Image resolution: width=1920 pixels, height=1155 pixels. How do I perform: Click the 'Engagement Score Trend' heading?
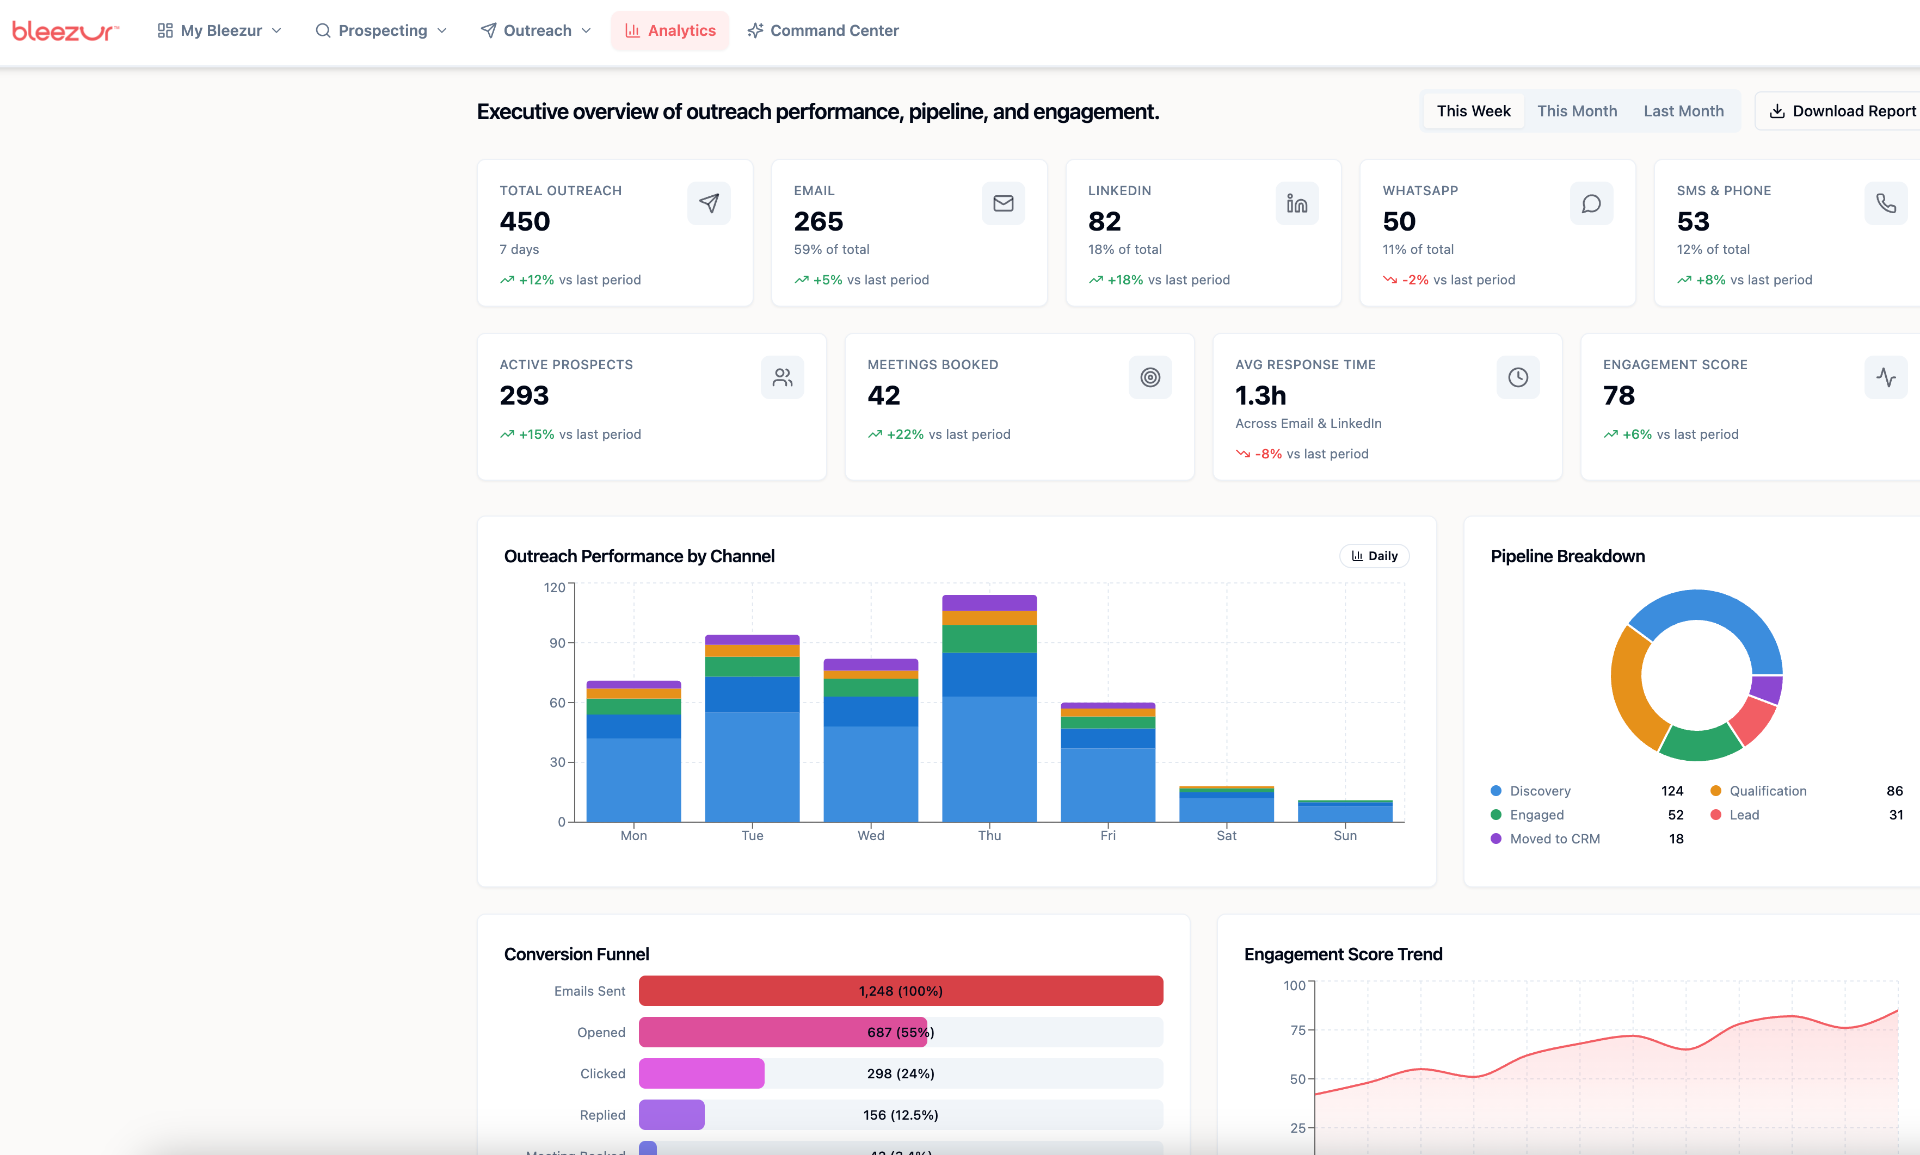[1343, 954]
